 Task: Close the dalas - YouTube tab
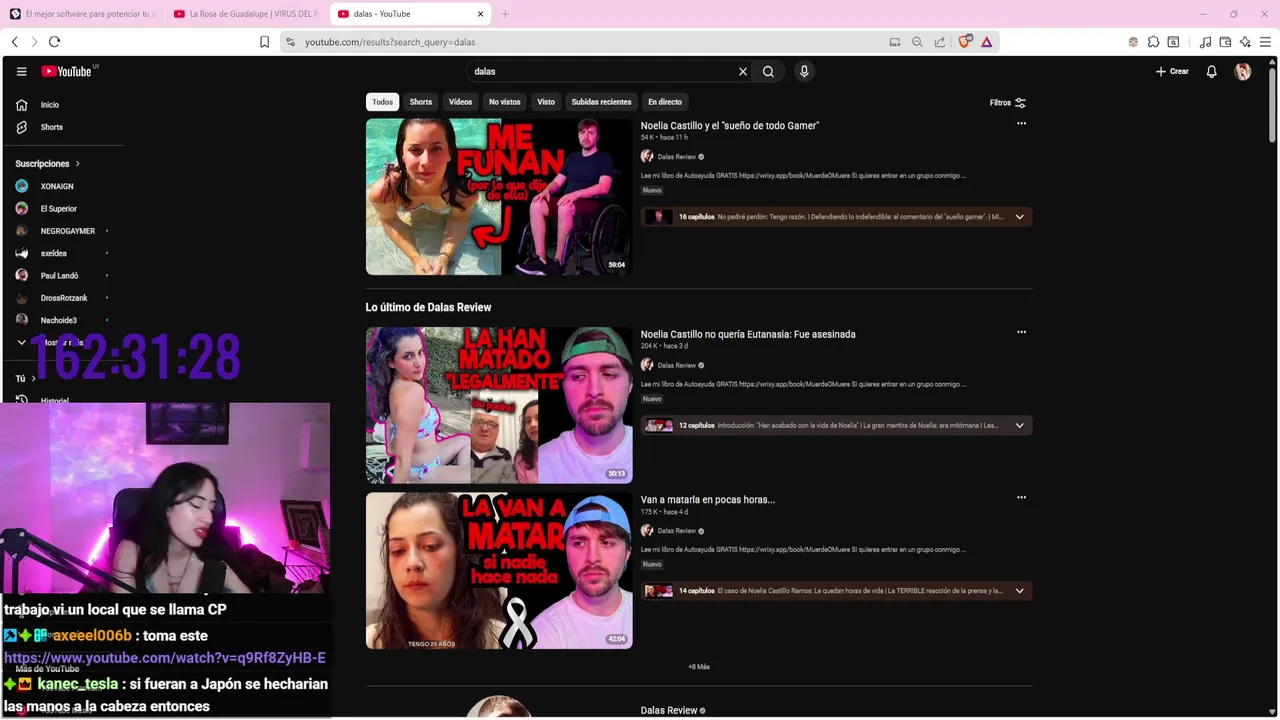481,14
